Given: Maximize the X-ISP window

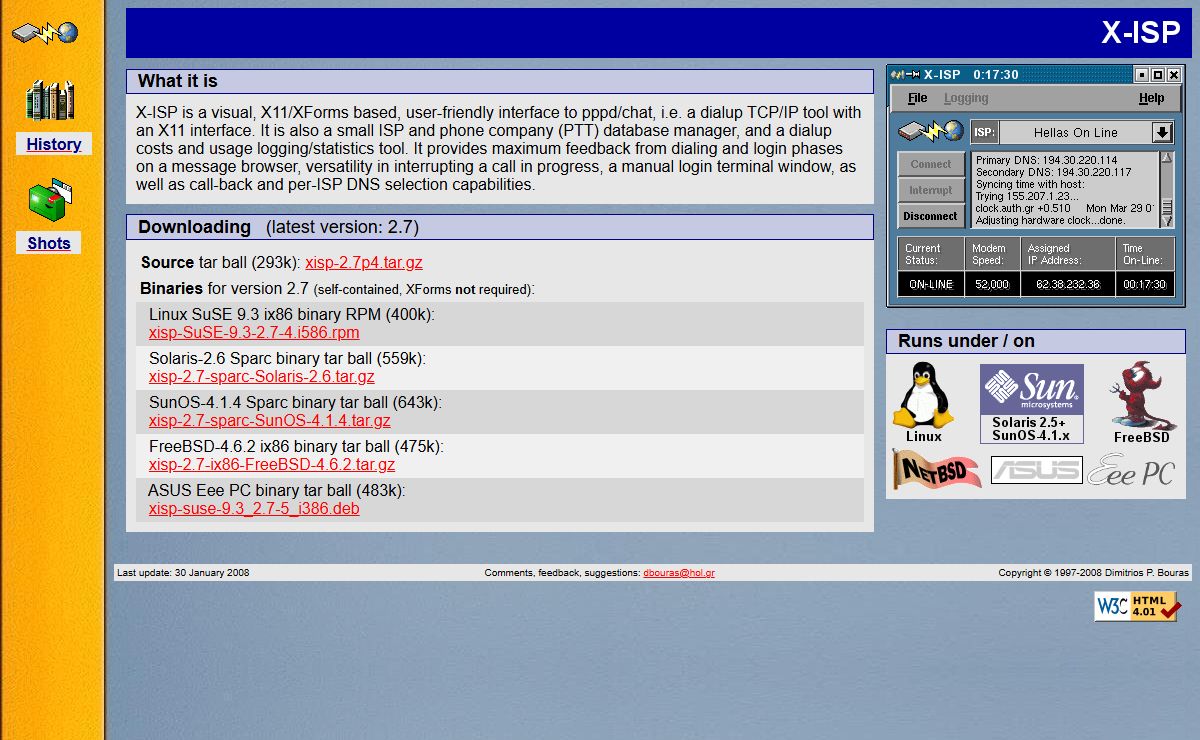Looking at the screenshot, I should click(1158, 75).
